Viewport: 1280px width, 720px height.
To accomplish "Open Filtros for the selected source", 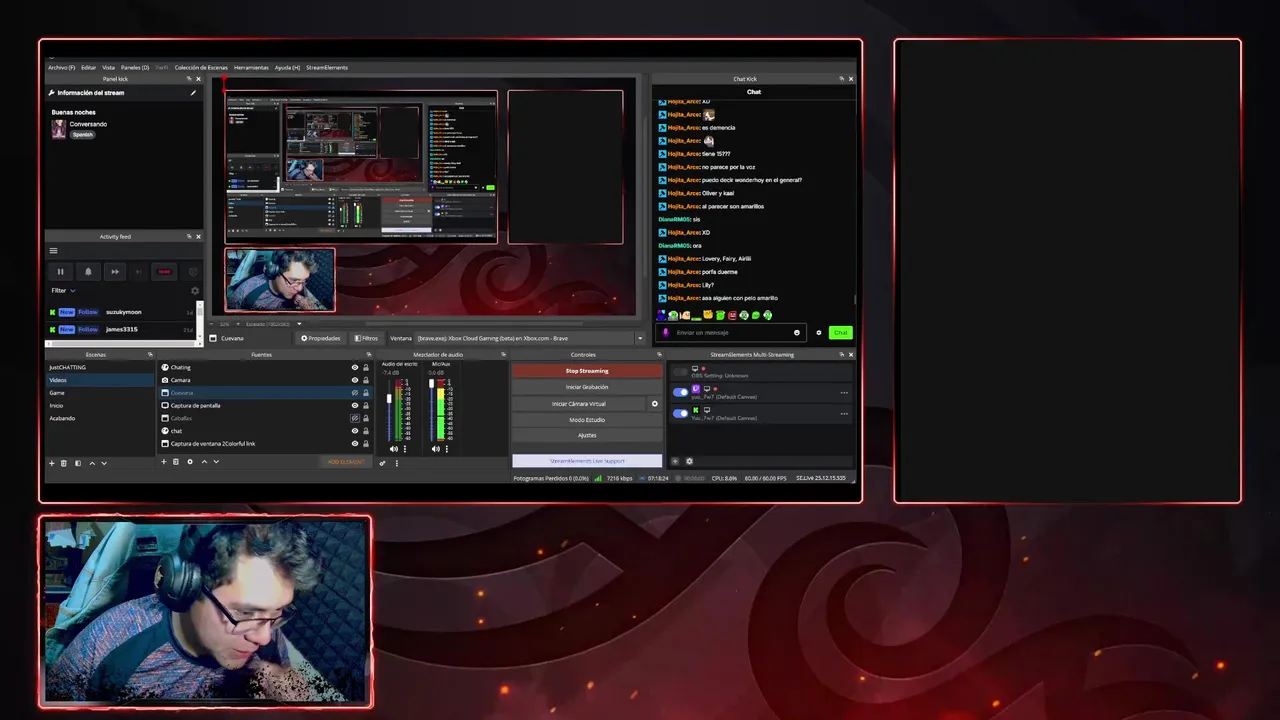I will [x=366, y=338].
